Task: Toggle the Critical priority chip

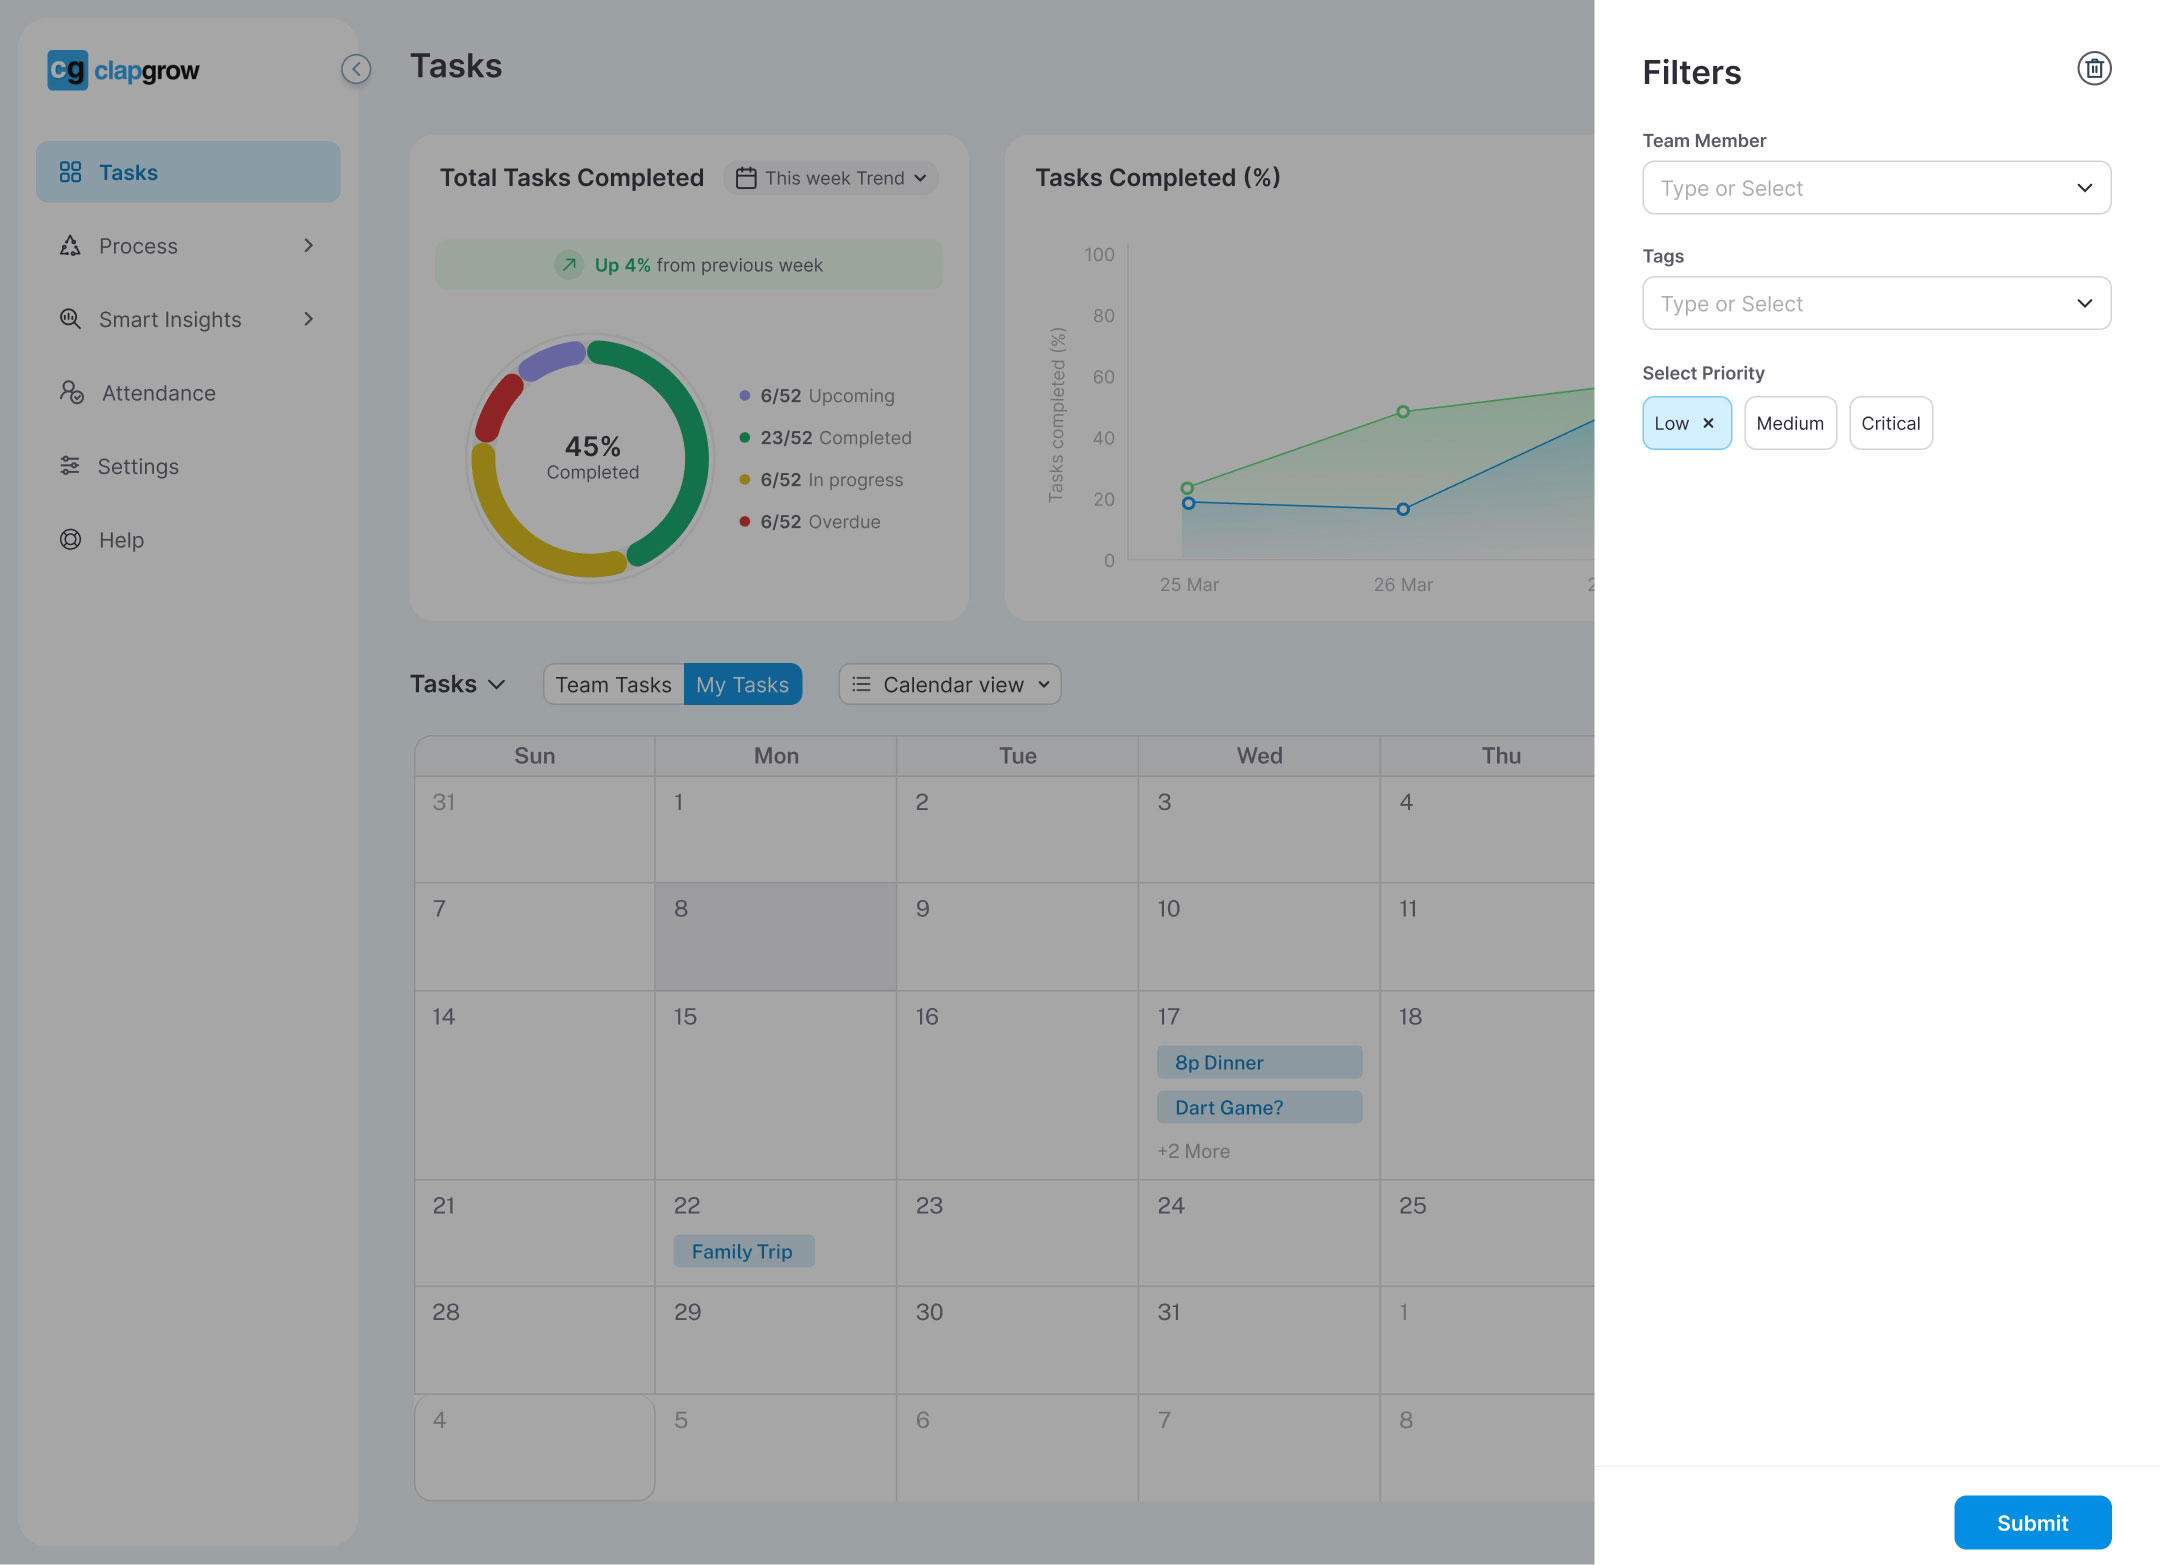Action: click(x=1890, y=423)
